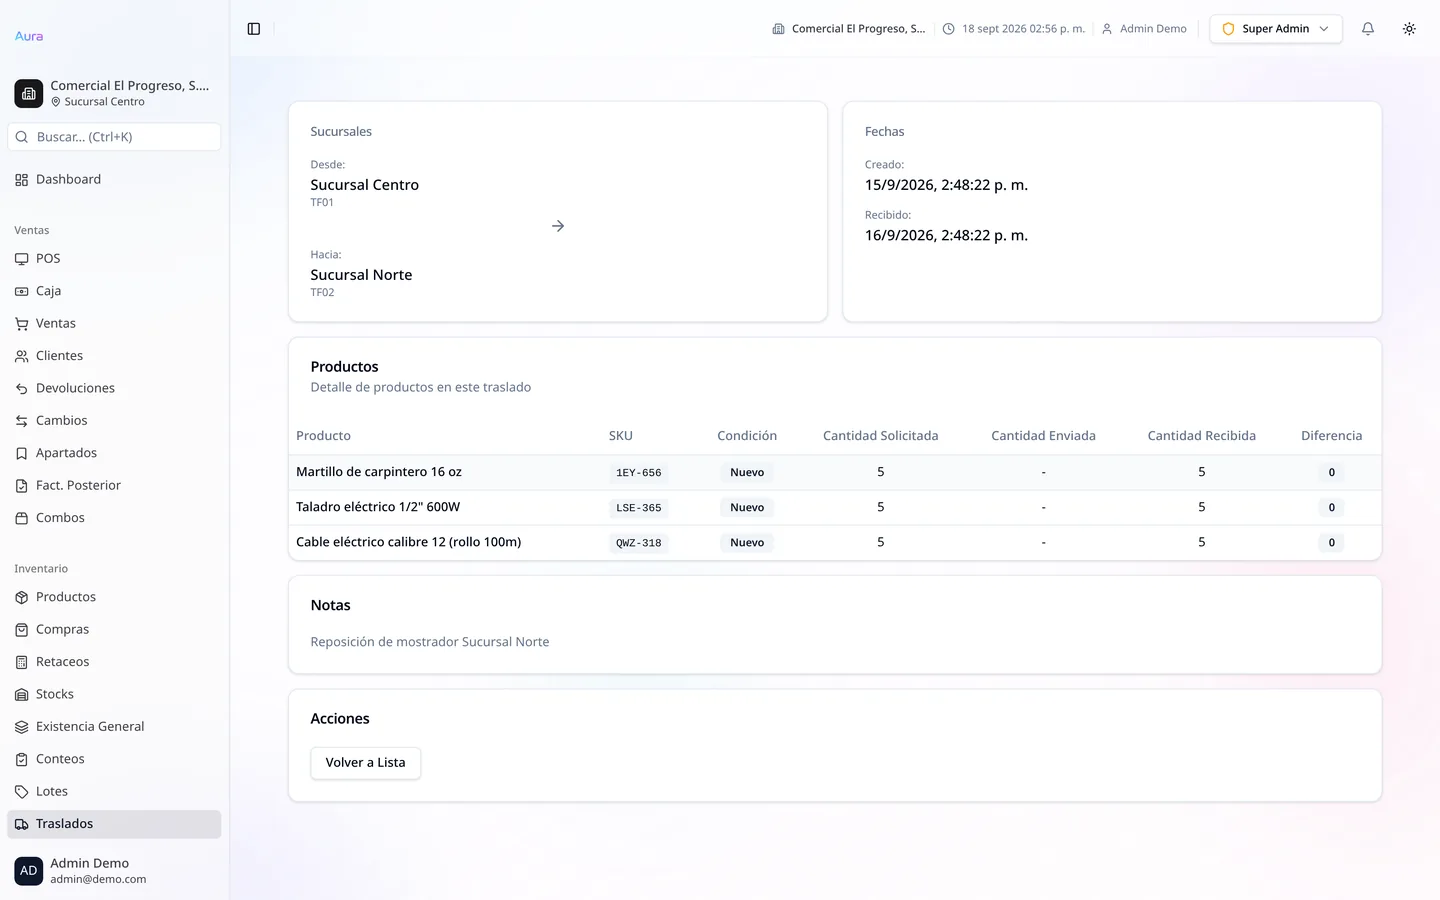Select the Traslados menu item
The height and width of the screenshot is (900, 1440).
114,824
